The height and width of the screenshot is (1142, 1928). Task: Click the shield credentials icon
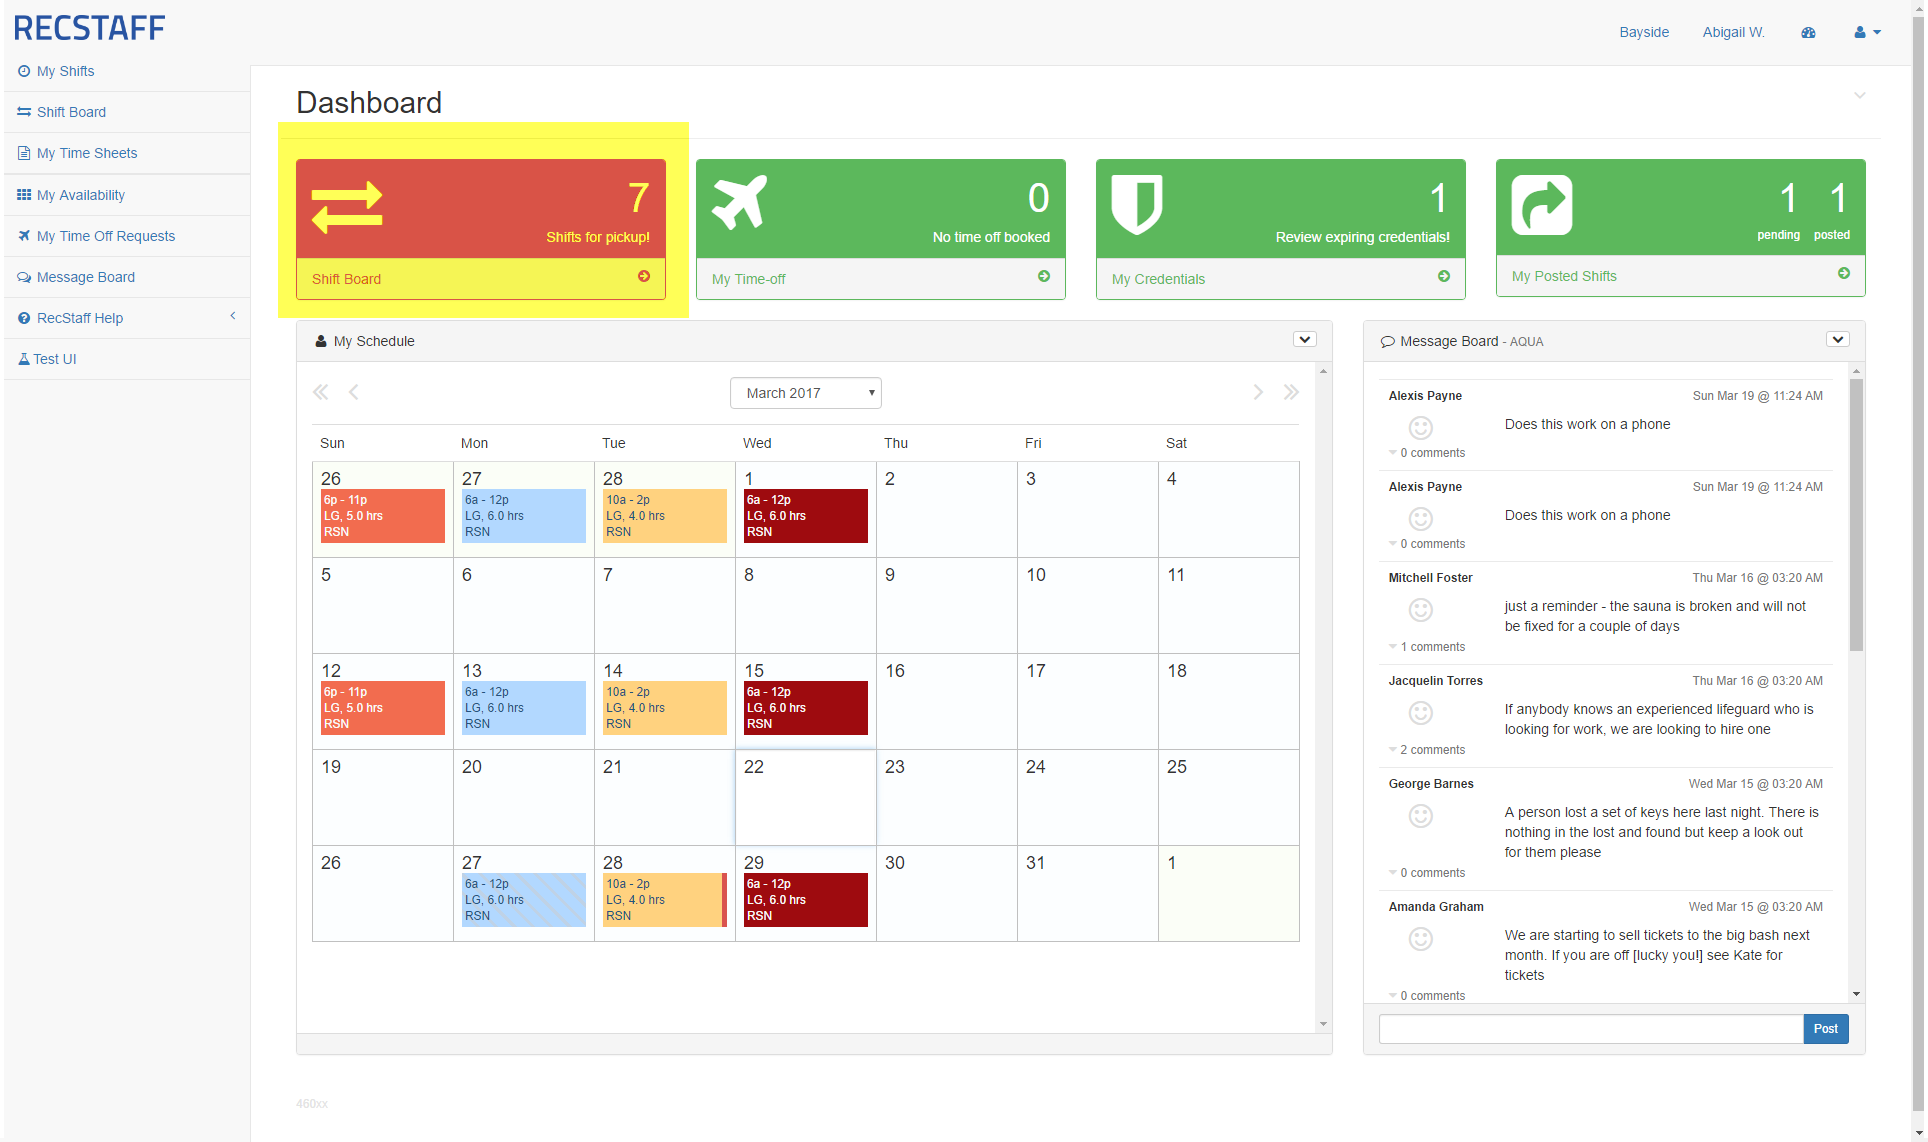pos(1137,204)
